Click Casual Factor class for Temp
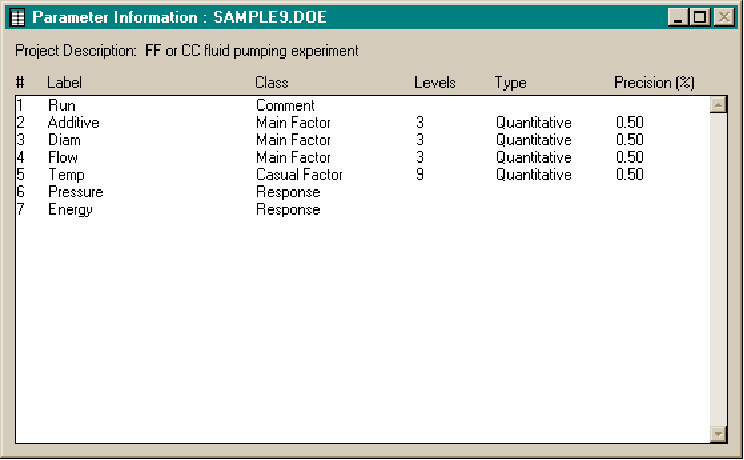 299,175
